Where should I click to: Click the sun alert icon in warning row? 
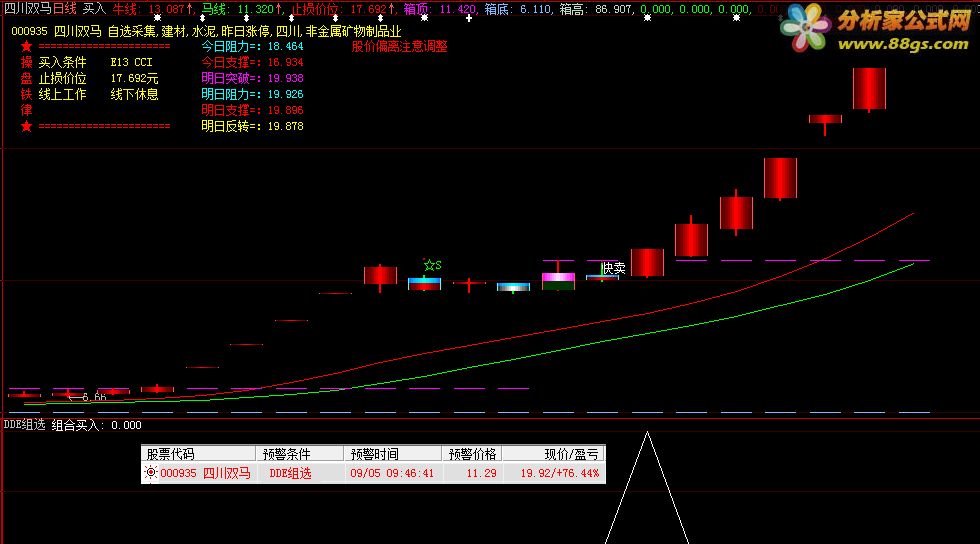click(x=151, y=473)
